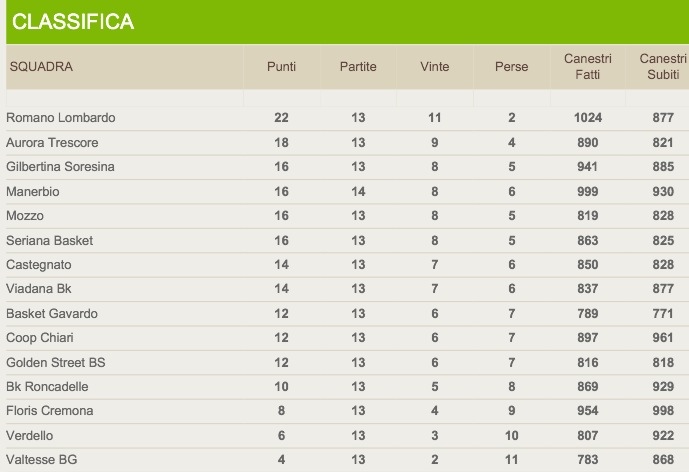The width and height of the screenshot is (689, 472).
Task: Open the Romano Lombardo team row
Action: (x=61, y=118)
